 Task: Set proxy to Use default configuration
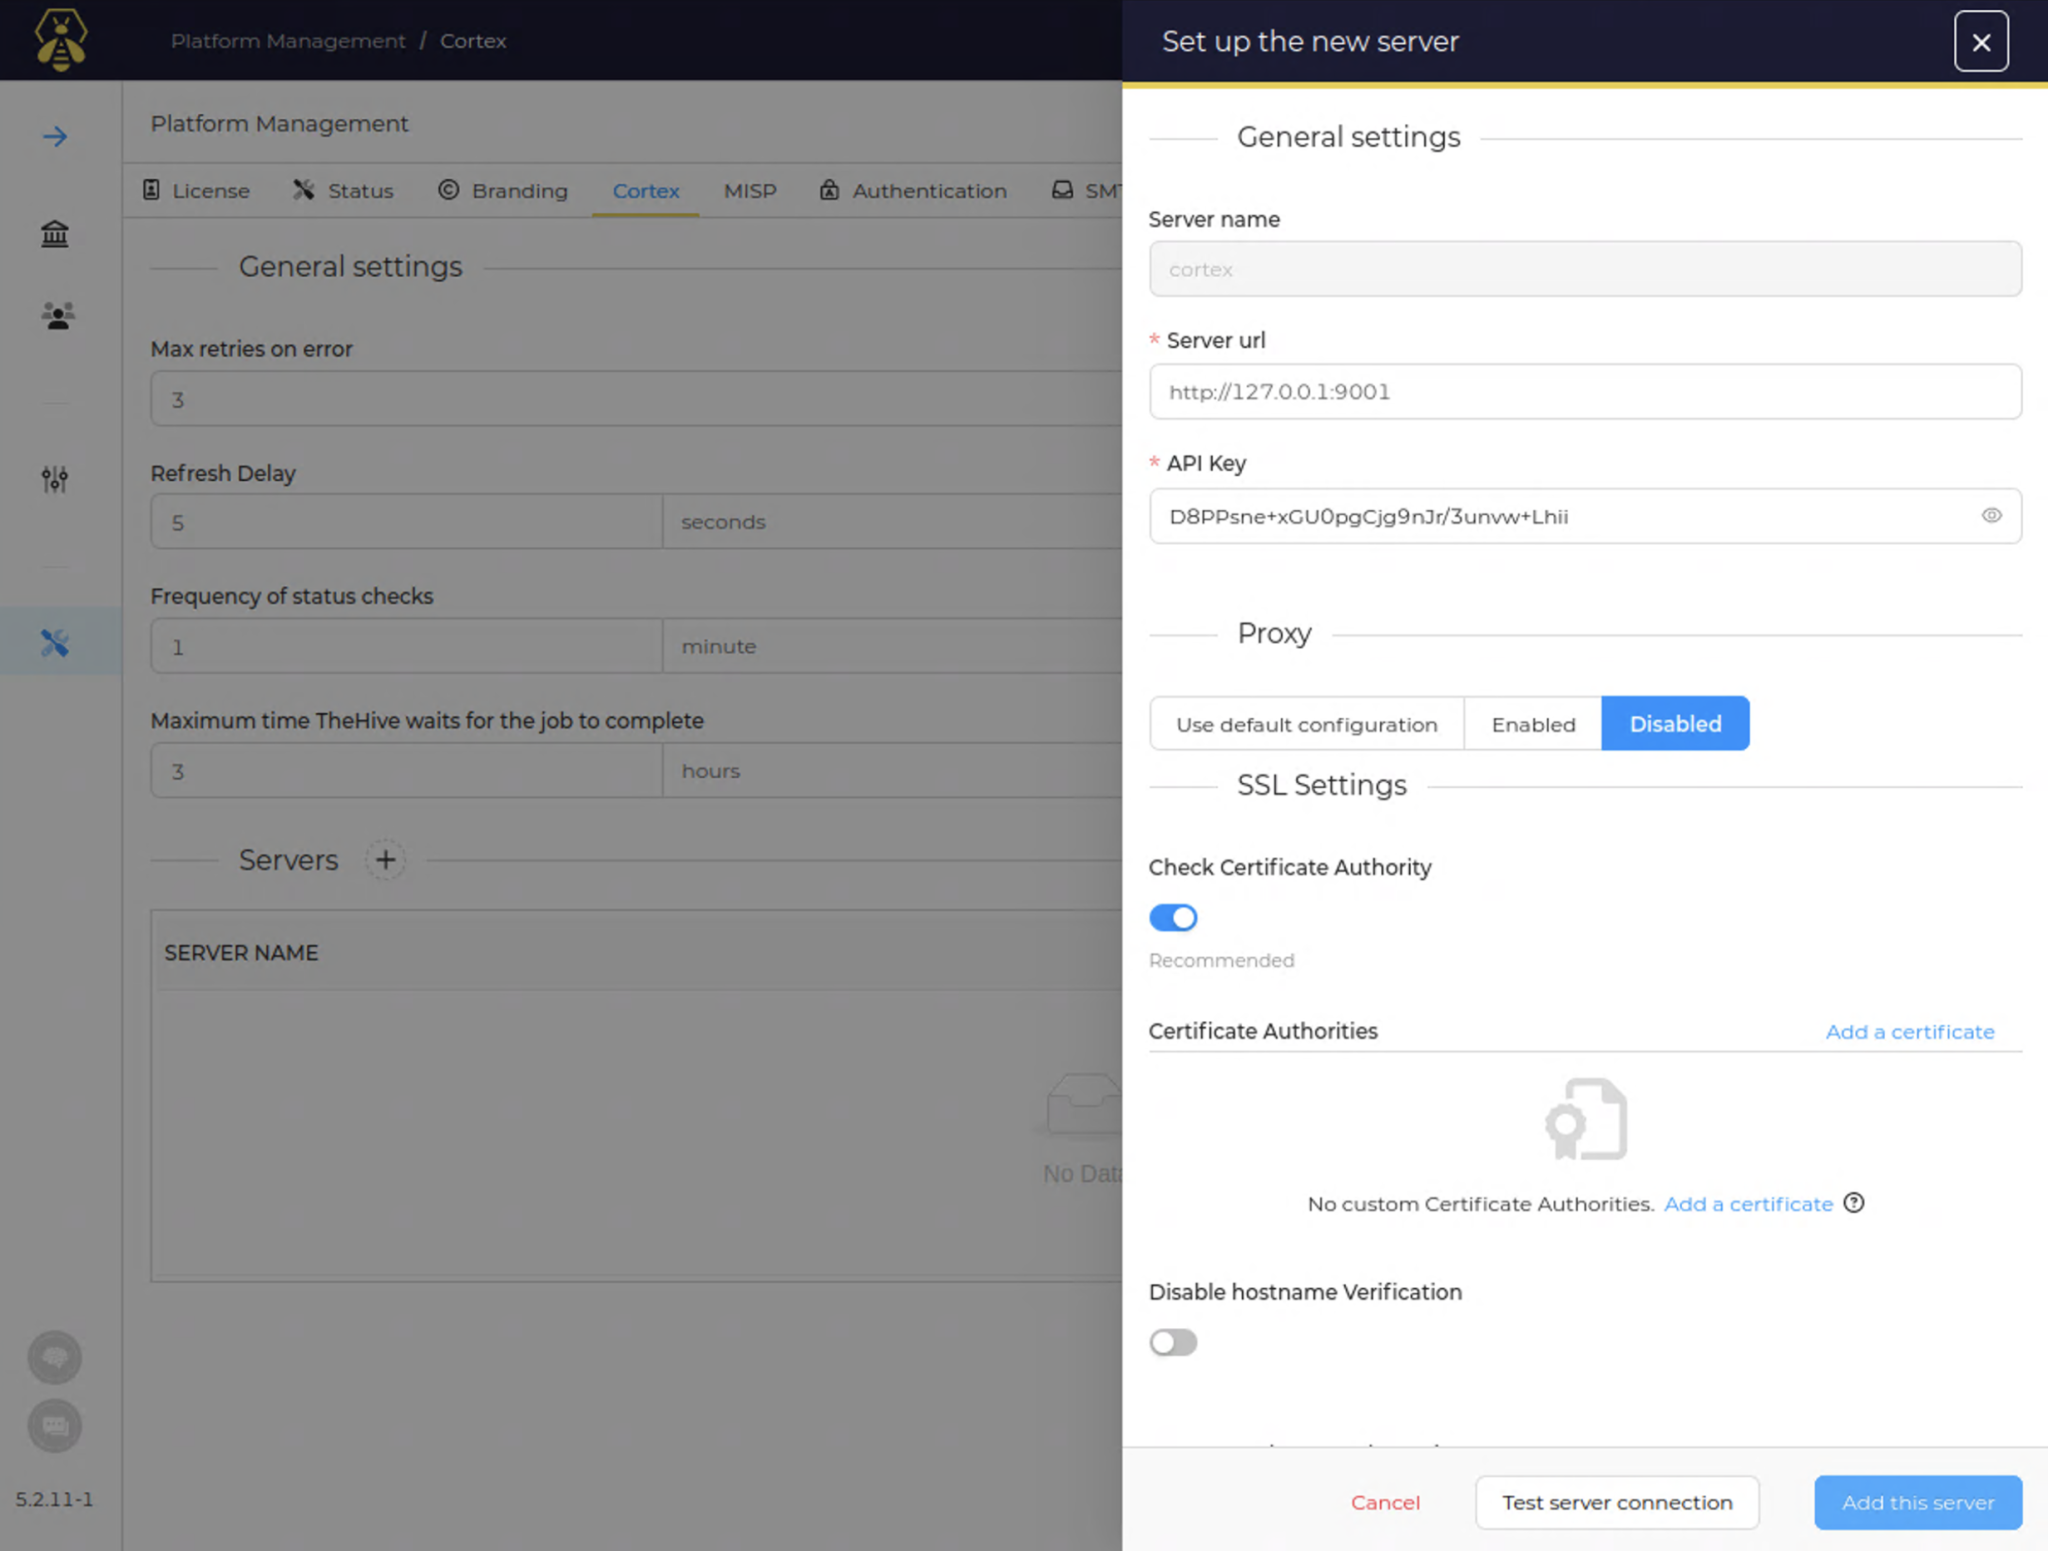1306,723
